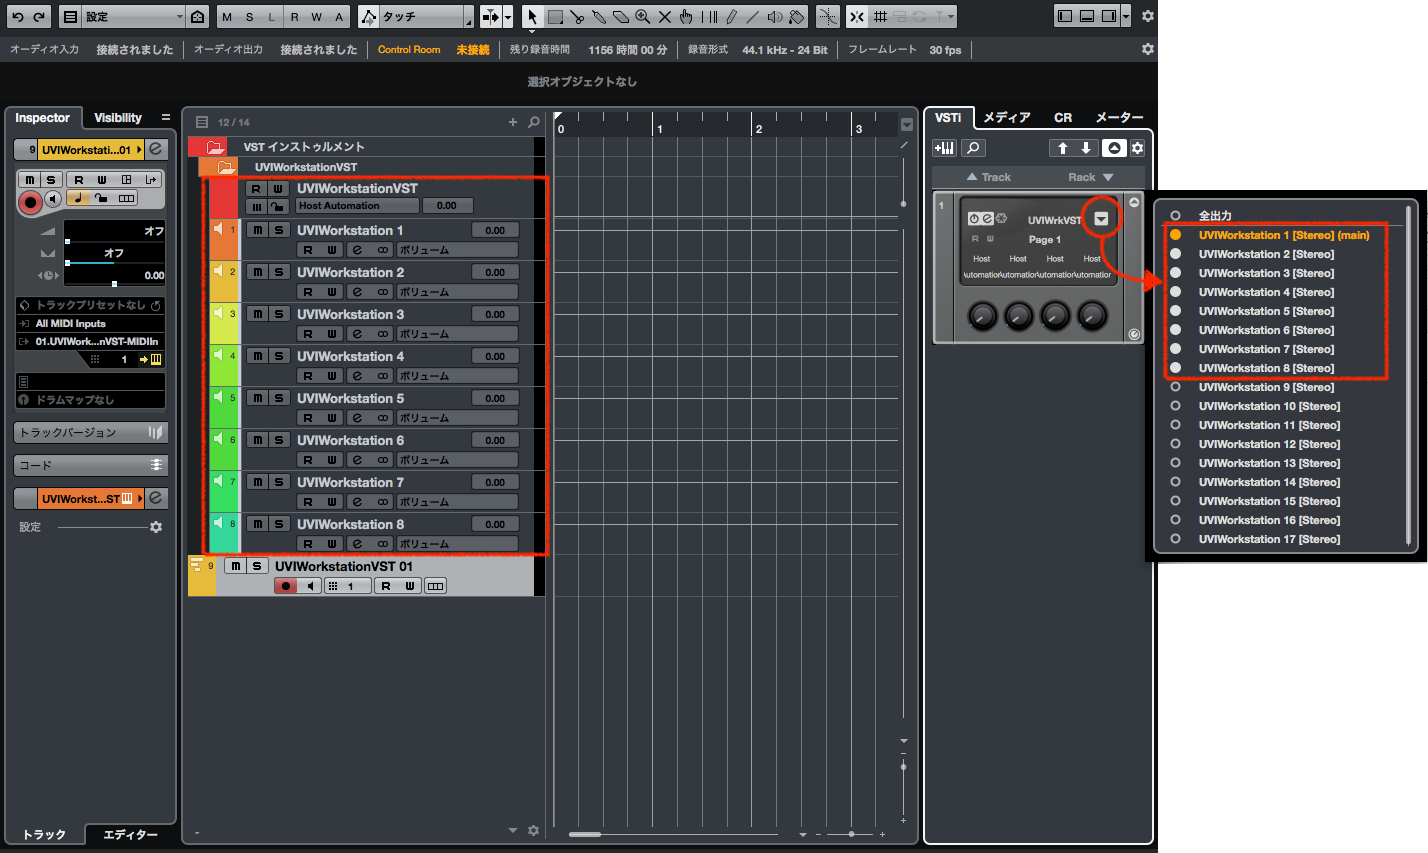Click bar 2 marker on the ruler
The width and height of the screenshot is (1428, 853).
[x=759, y=129]
